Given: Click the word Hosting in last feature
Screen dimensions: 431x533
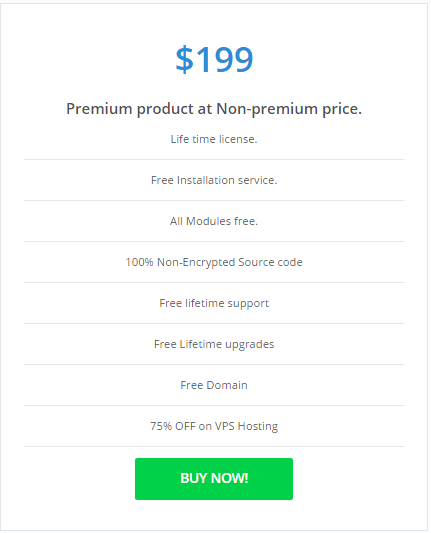Looking at the screenshot, I should (x=258, y=426).
